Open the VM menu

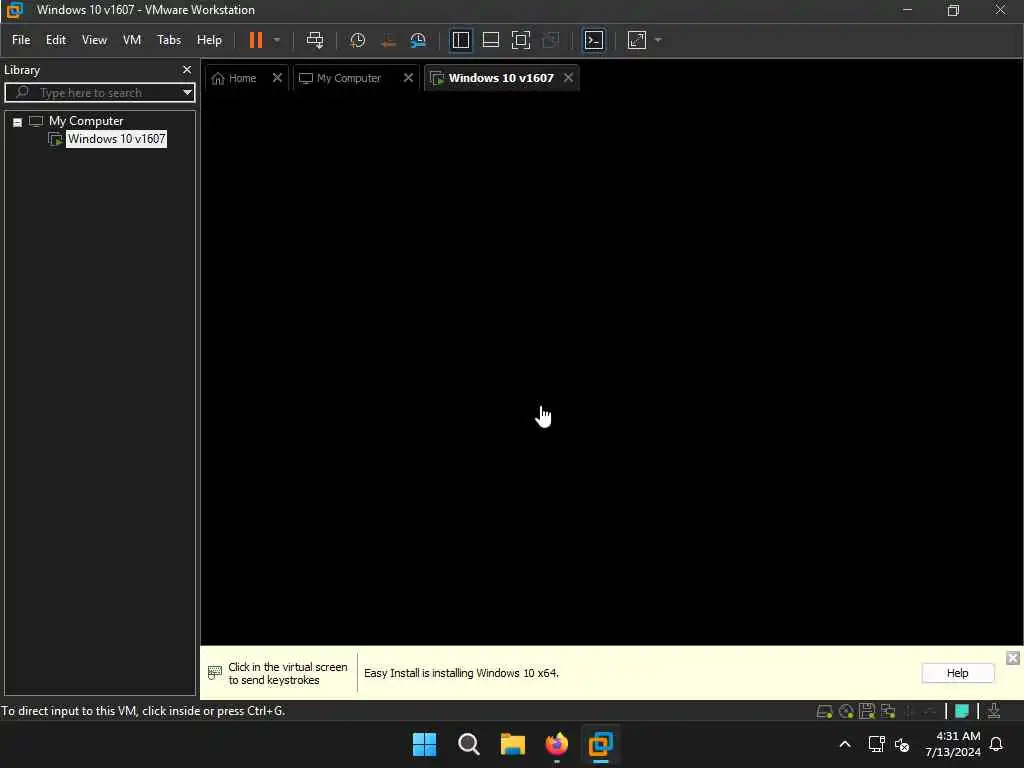pos(132,40)
